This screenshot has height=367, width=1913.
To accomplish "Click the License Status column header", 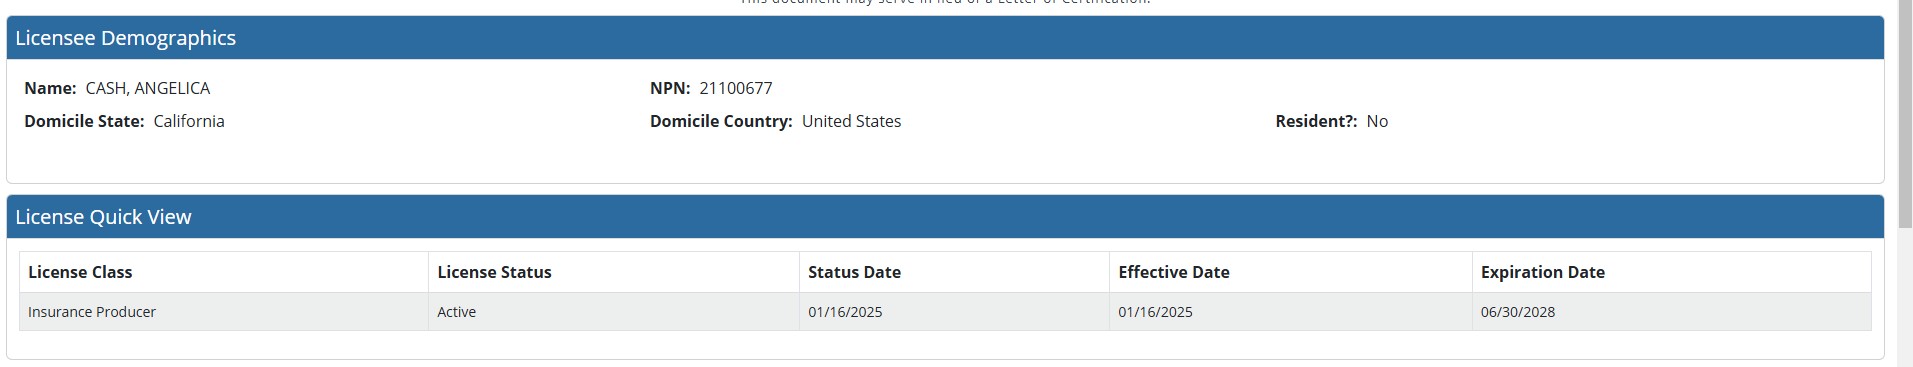I will (613, 272).
